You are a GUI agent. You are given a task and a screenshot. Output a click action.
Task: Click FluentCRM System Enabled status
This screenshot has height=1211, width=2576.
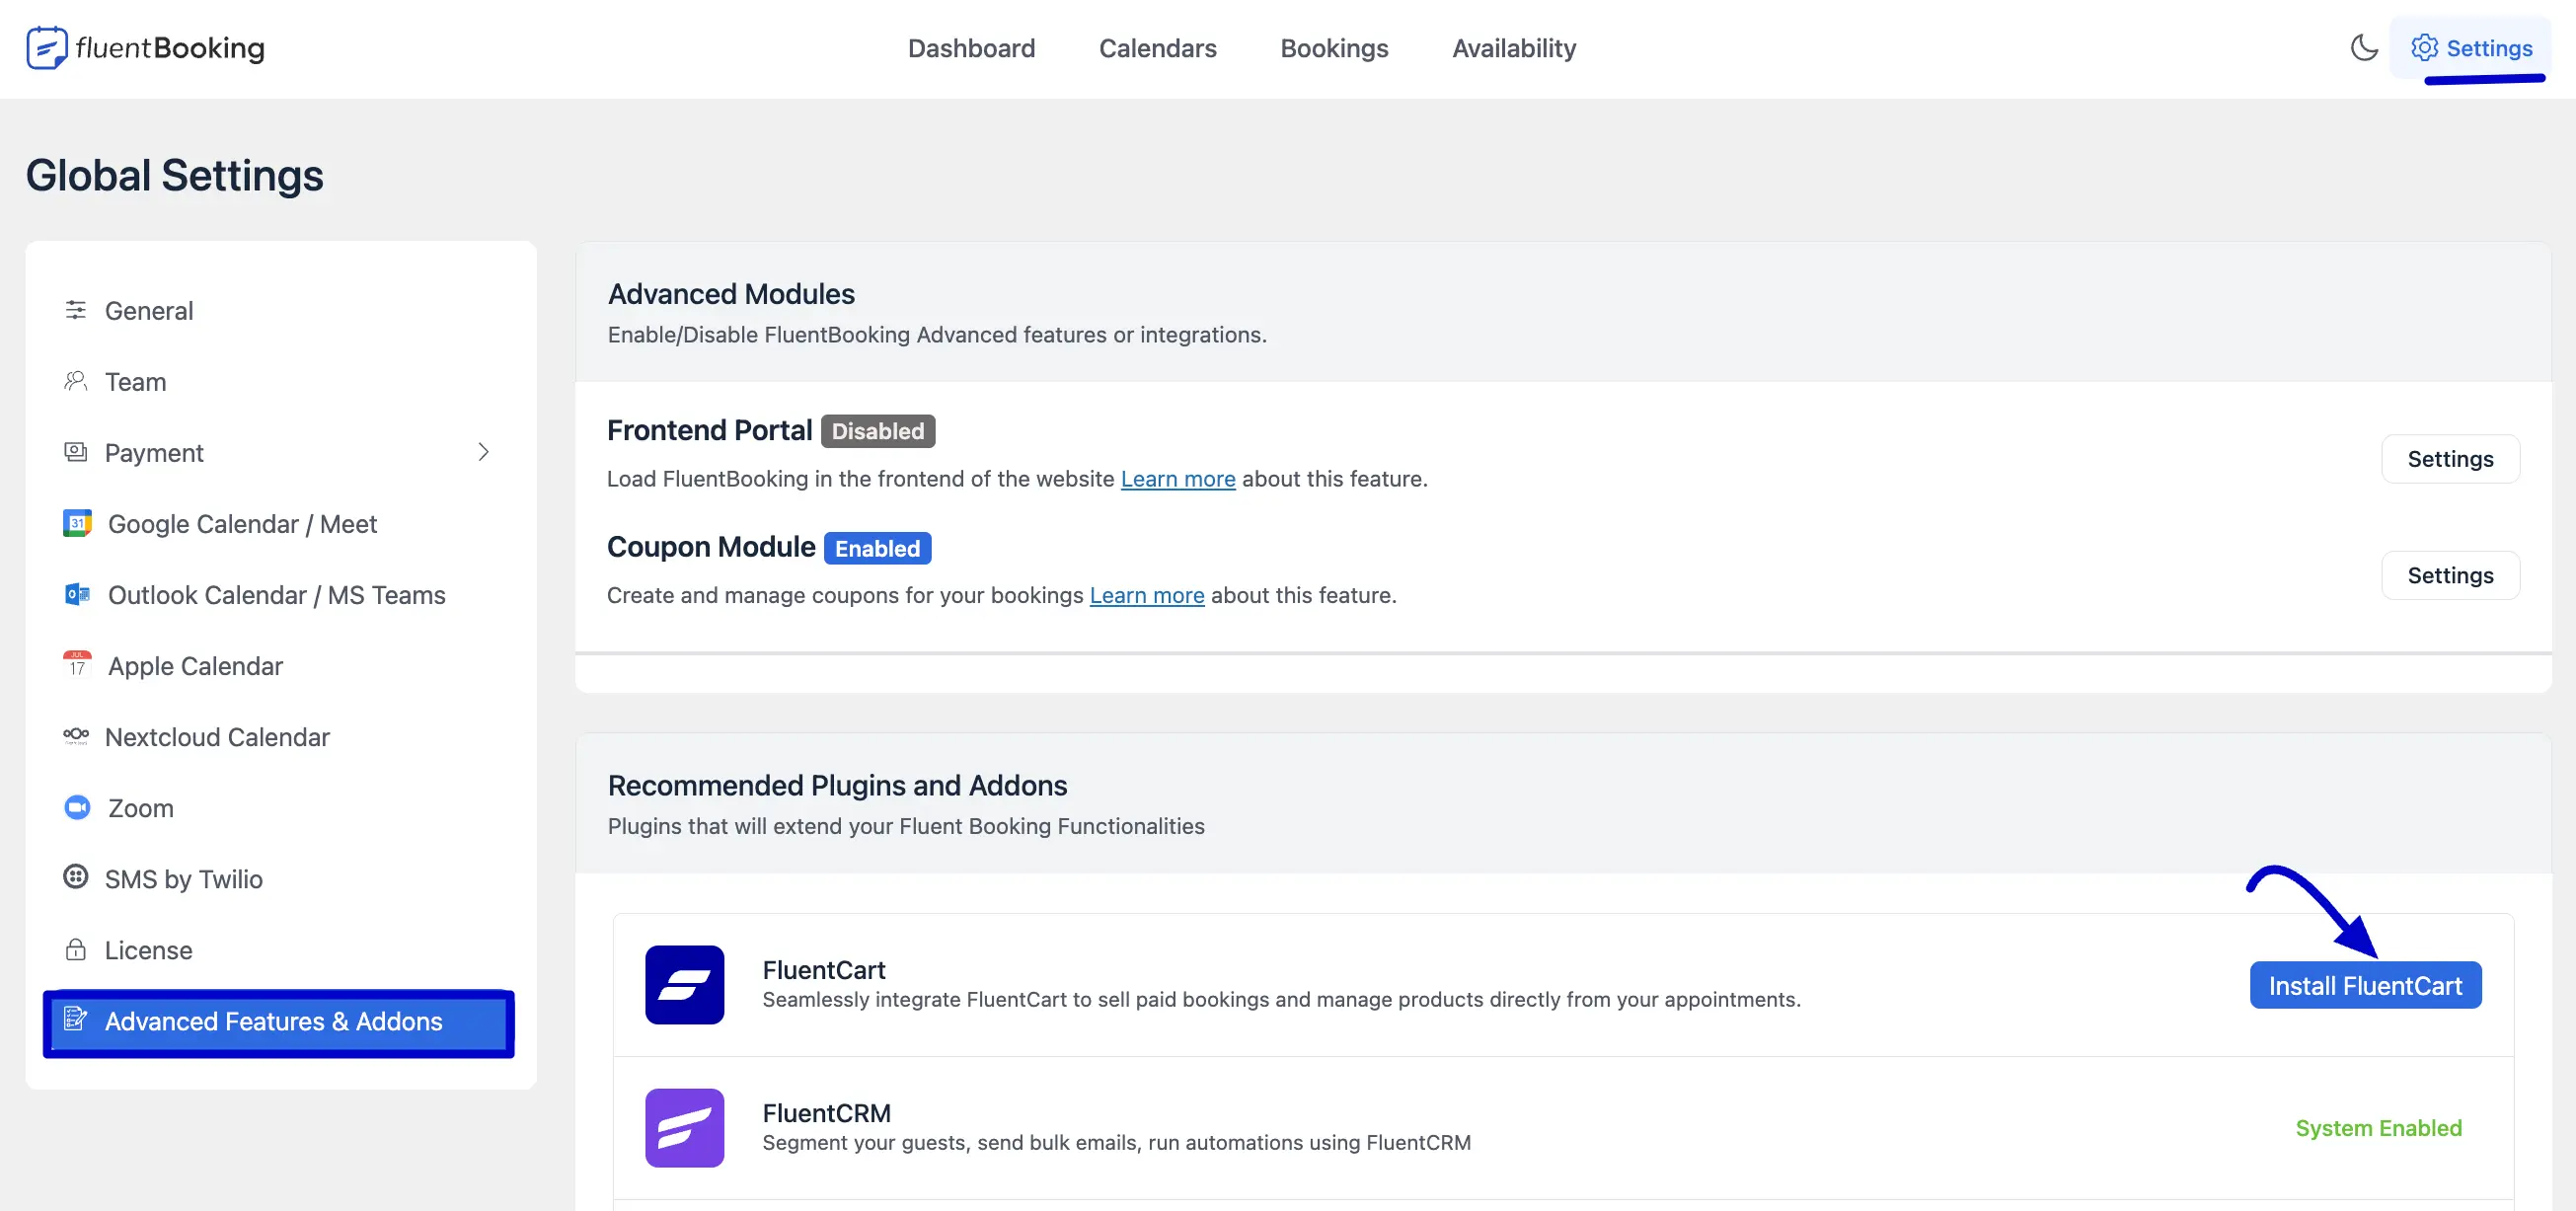[2379, 1127]
